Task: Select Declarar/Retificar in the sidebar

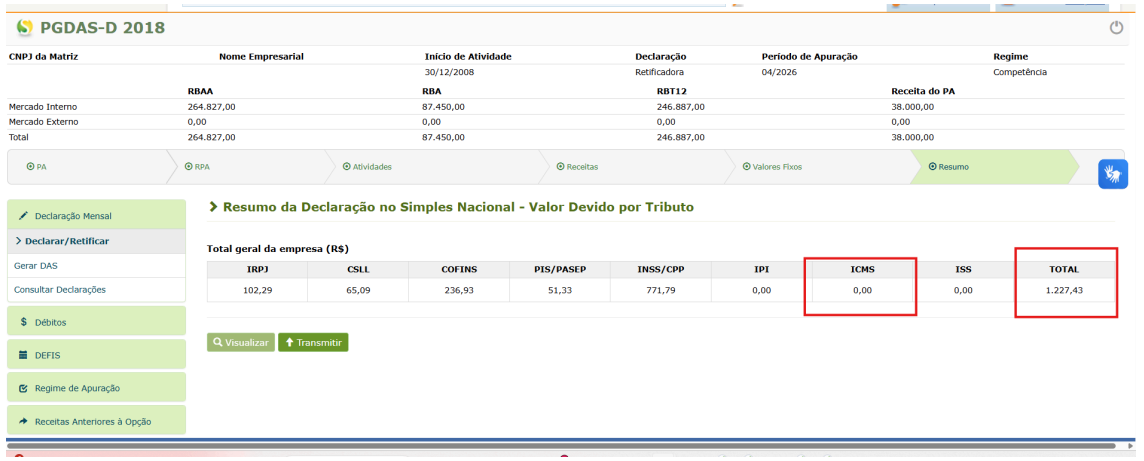Action: pyautogui.click(x=96, y=241)
